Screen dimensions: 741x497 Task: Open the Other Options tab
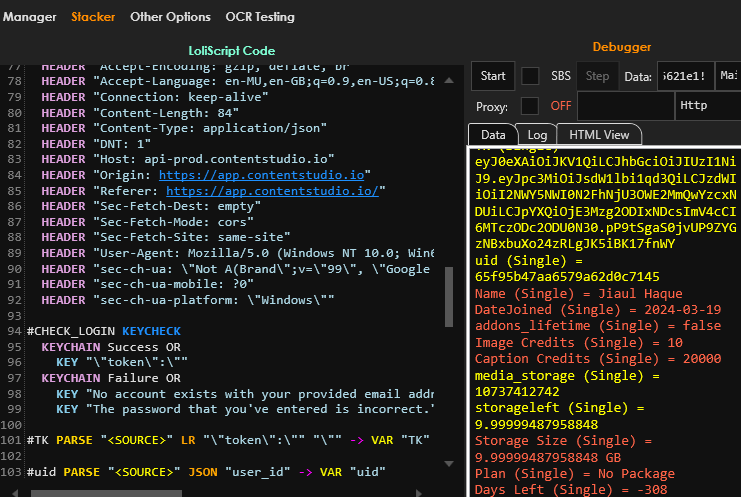coord(170,17)
